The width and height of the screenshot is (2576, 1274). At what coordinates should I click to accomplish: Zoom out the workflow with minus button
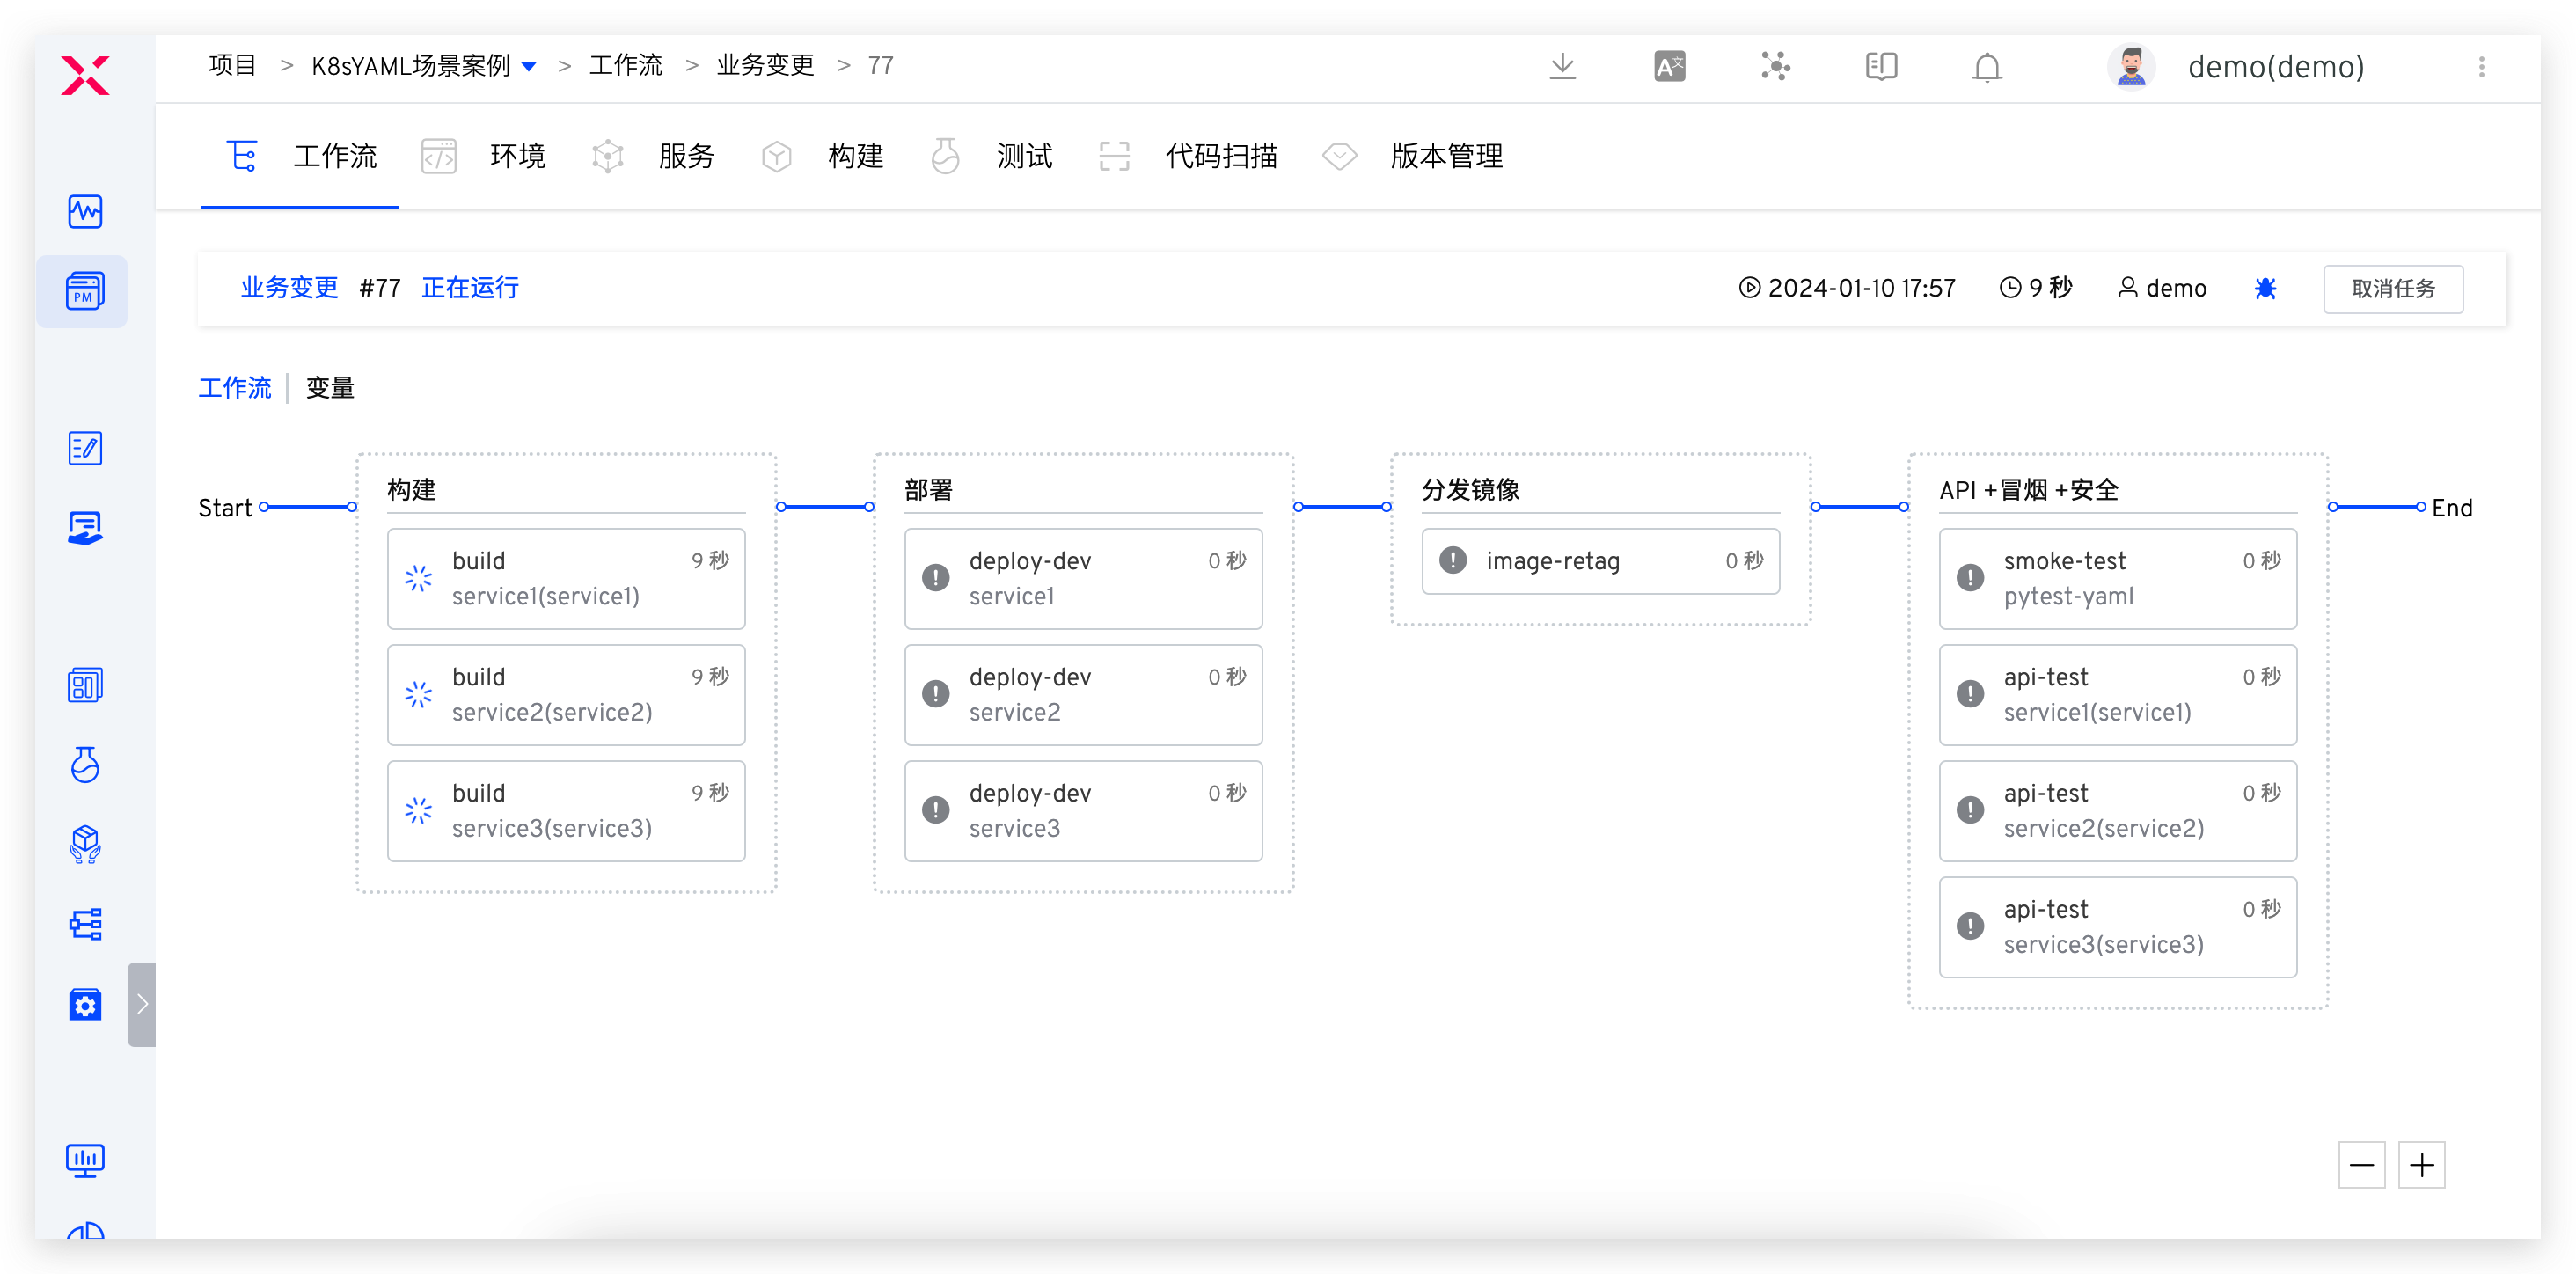[x=2362, y=1164]
